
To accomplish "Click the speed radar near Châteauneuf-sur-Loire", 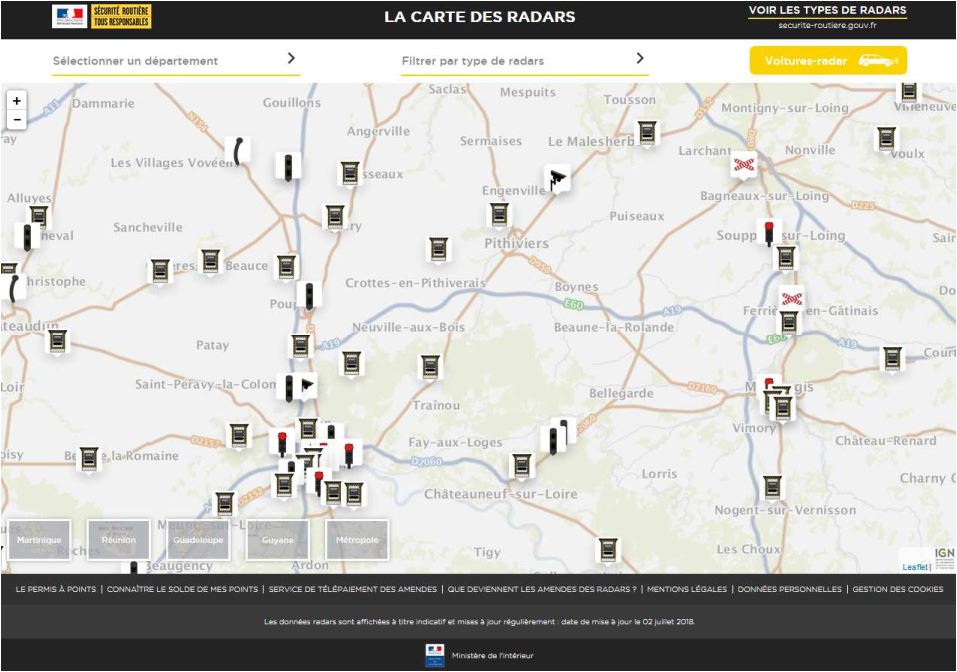I will (x=522, y=466).
